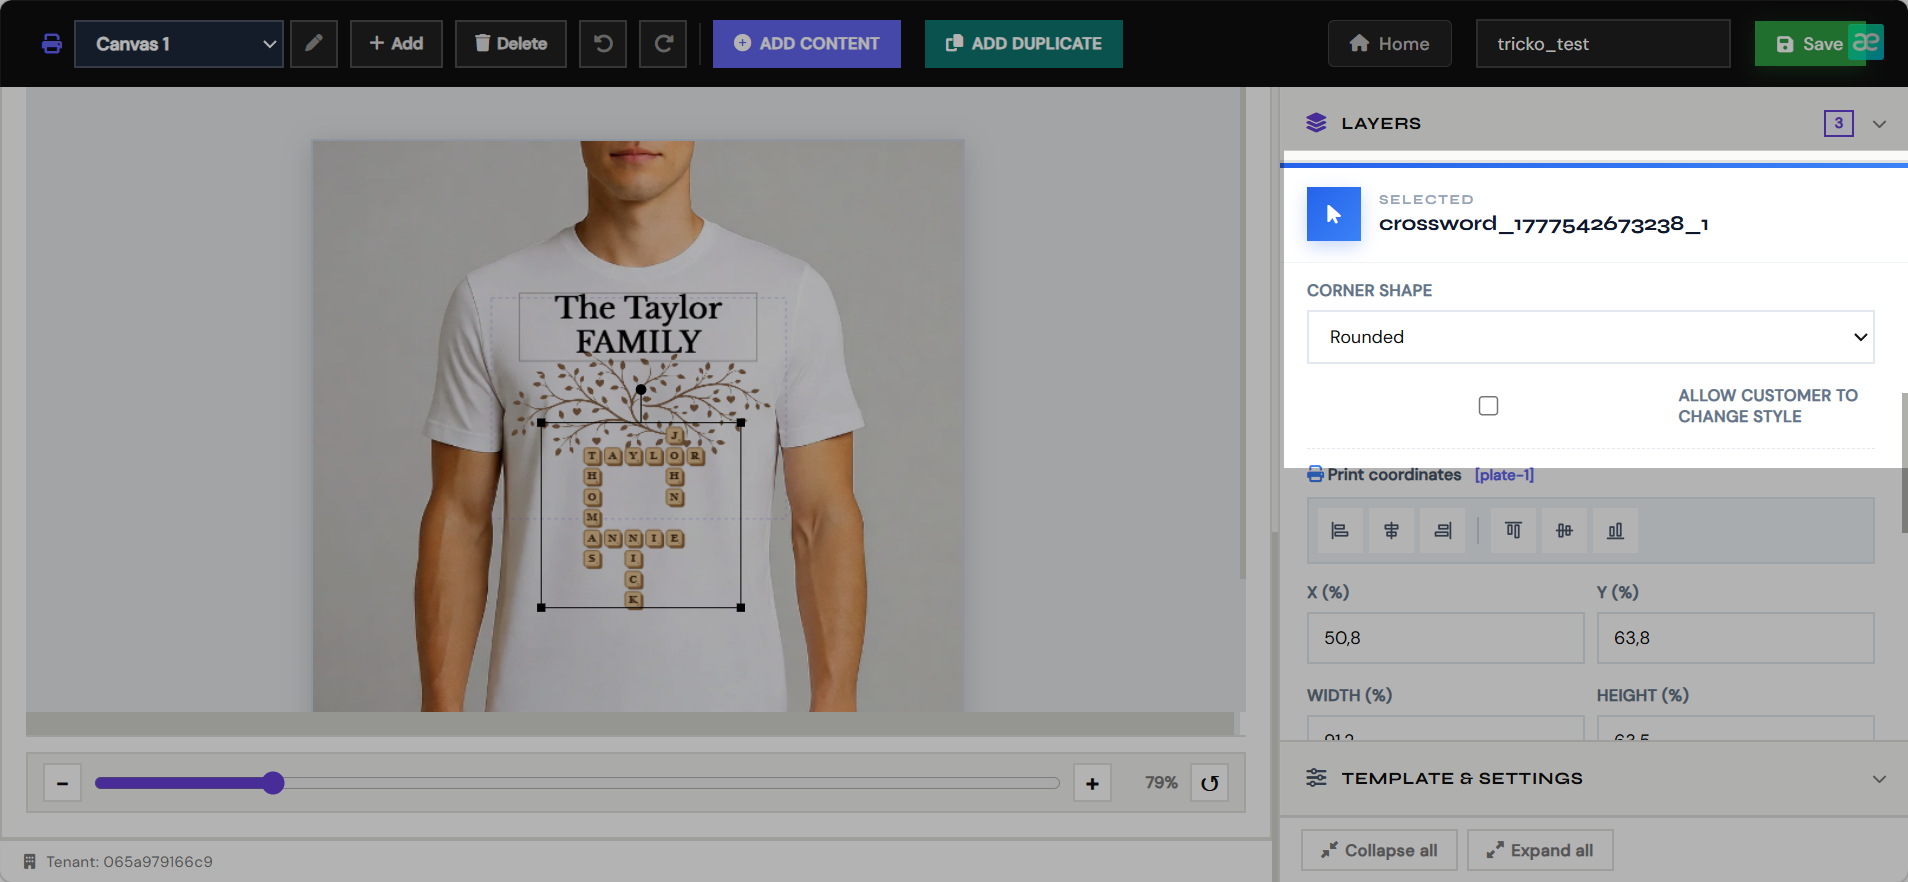Click the X (%) input field
The image size is (1908, 882).
tap(1445, 638)
